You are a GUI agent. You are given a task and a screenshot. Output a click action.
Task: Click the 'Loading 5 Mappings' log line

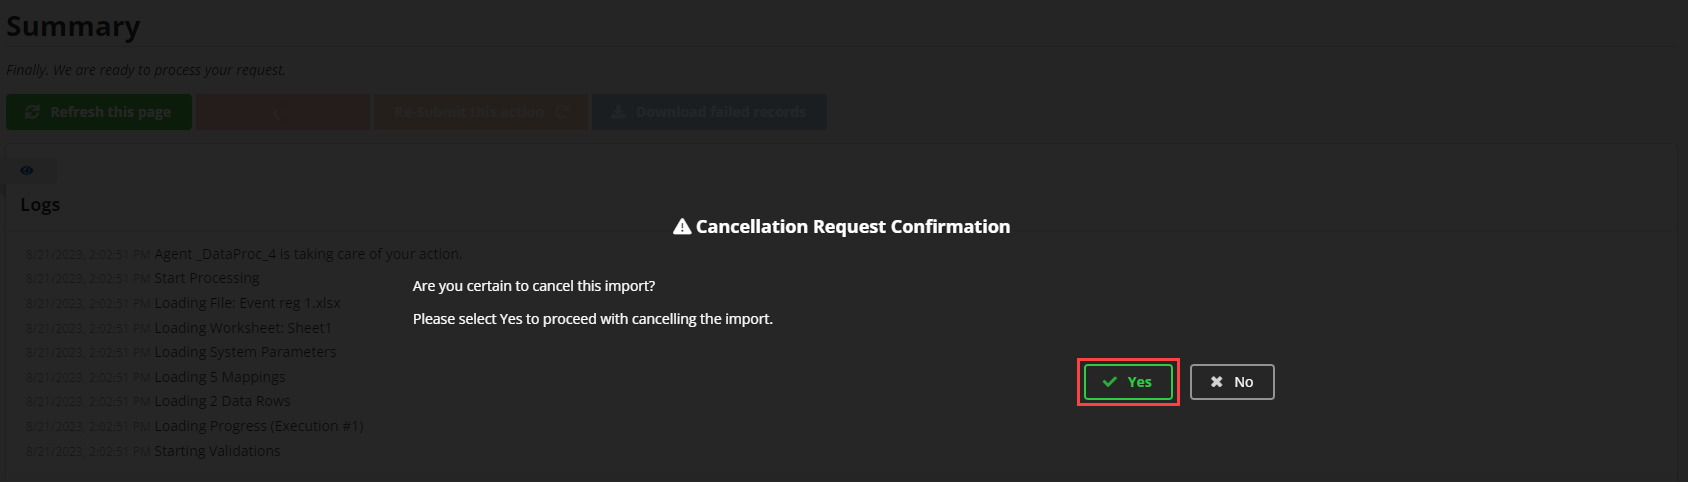click(219, 377)
